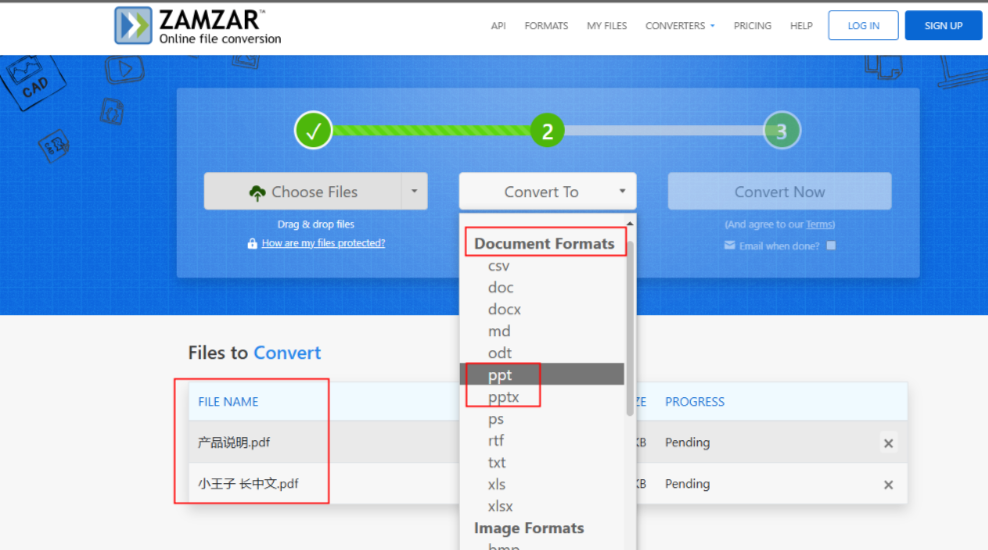Image resolution: width=988 pixels, height=550 pixels.
Task: Click the SIGN UP button
Action: [943, 25]
